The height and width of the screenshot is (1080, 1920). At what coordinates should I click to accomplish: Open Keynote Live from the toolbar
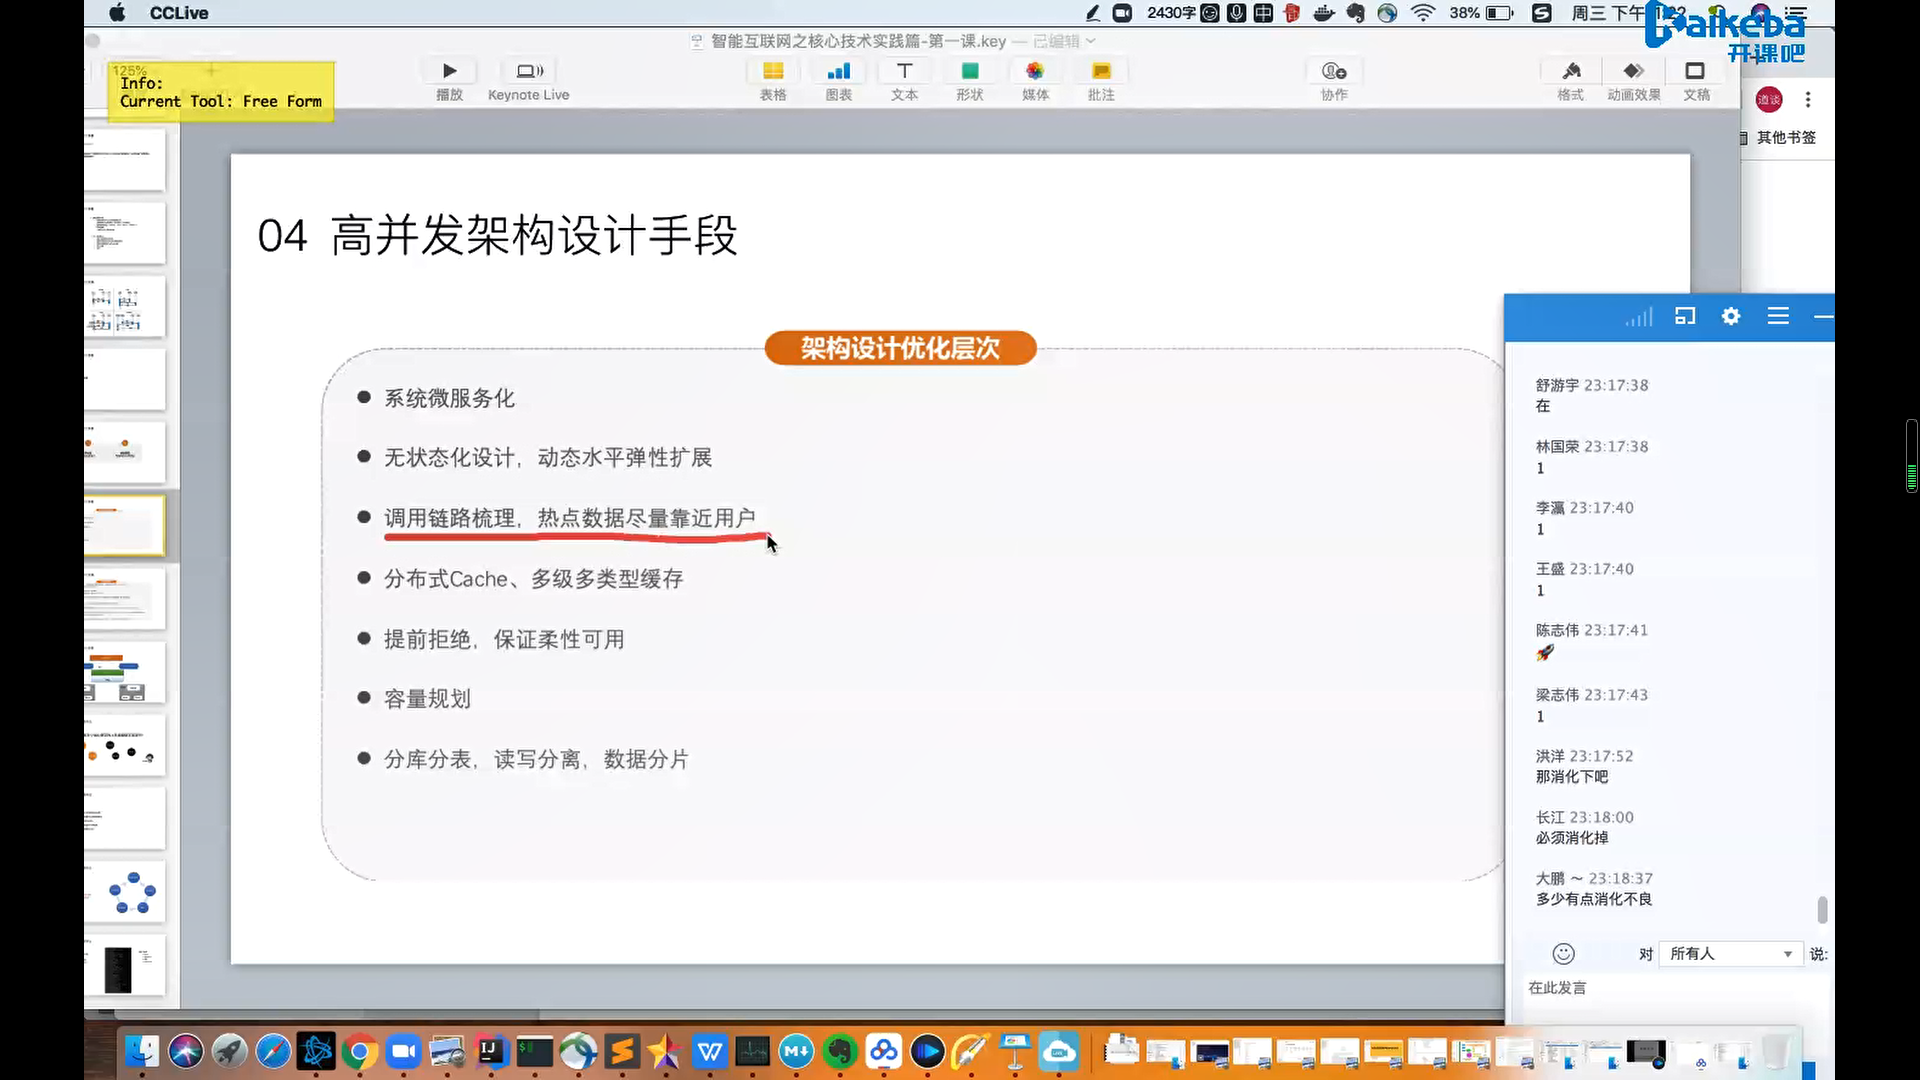point(529,71)
